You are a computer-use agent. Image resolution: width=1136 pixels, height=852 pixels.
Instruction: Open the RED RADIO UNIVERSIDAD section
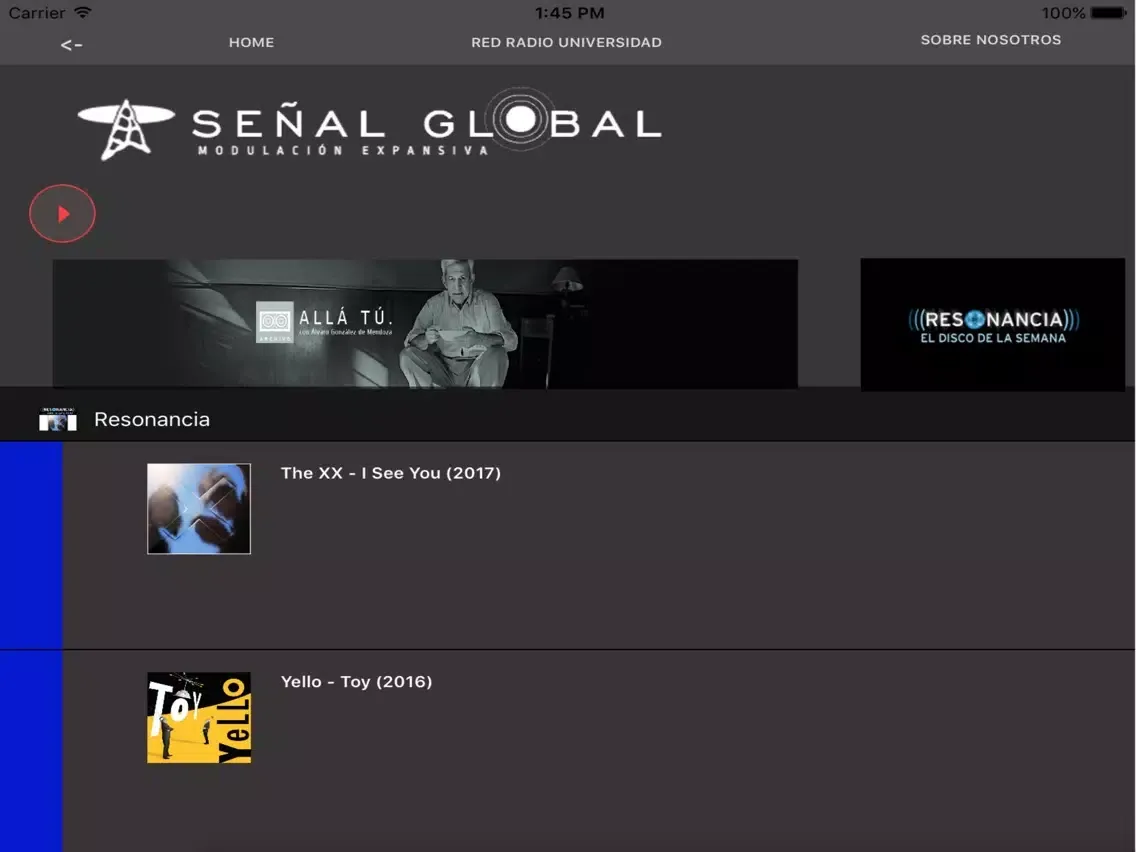(x=566, y=42)
